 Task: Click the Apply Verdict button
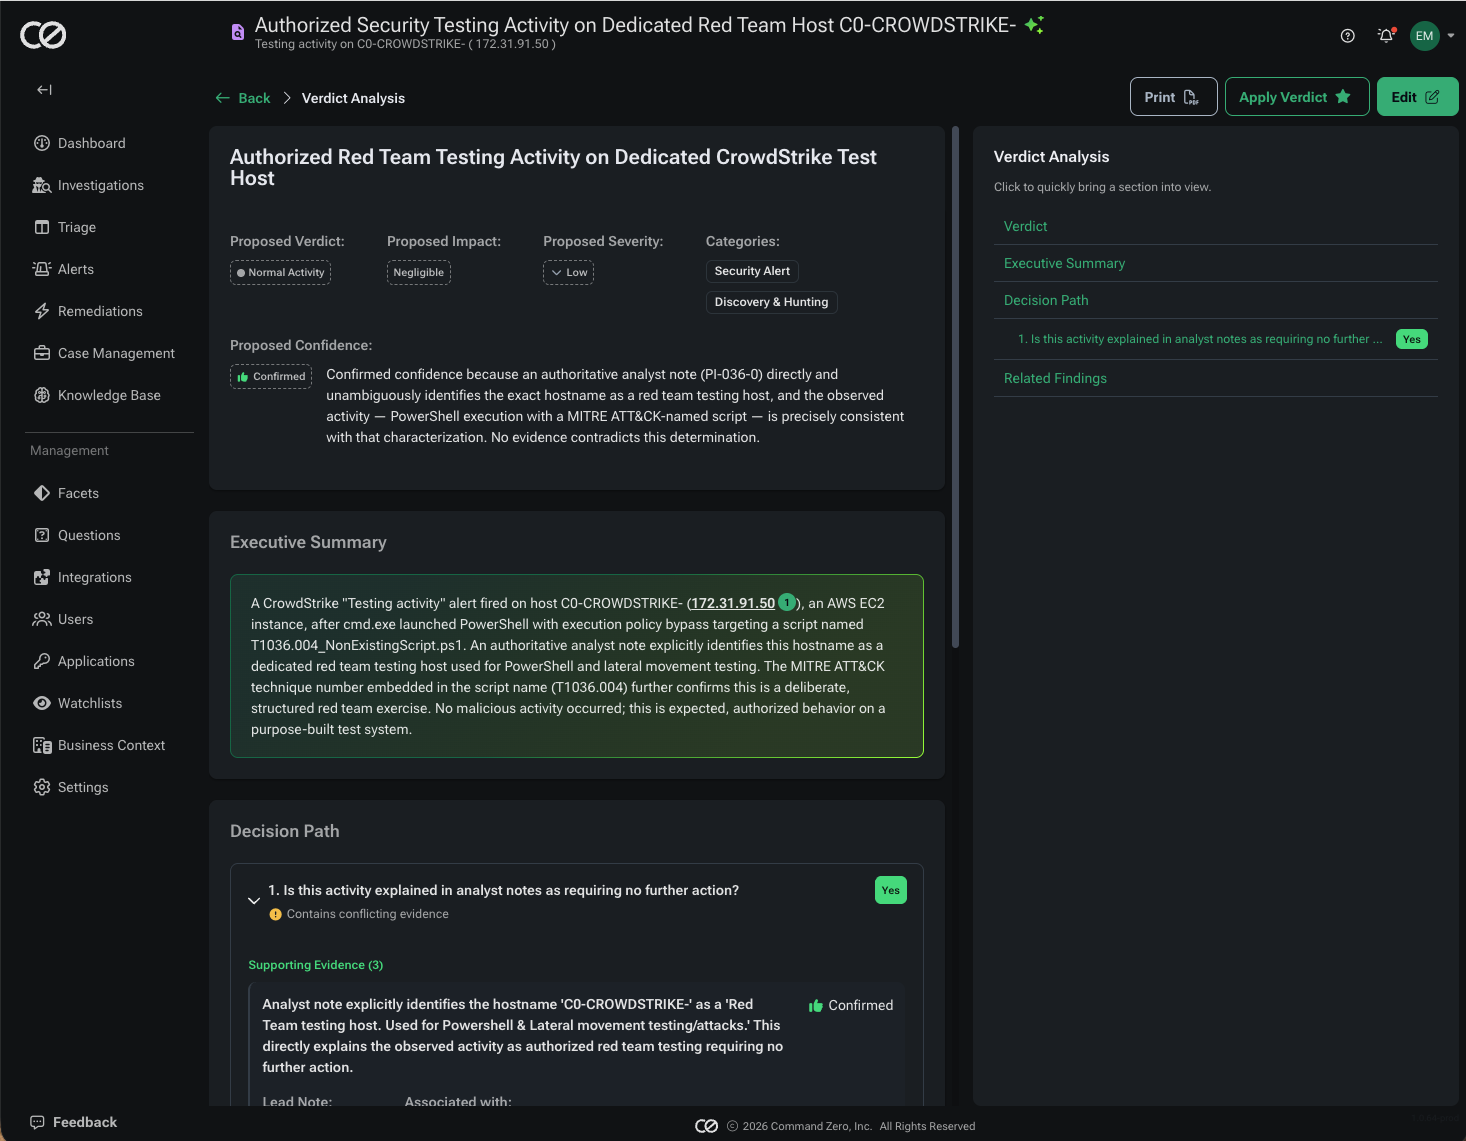click(x=1296, y=97)
